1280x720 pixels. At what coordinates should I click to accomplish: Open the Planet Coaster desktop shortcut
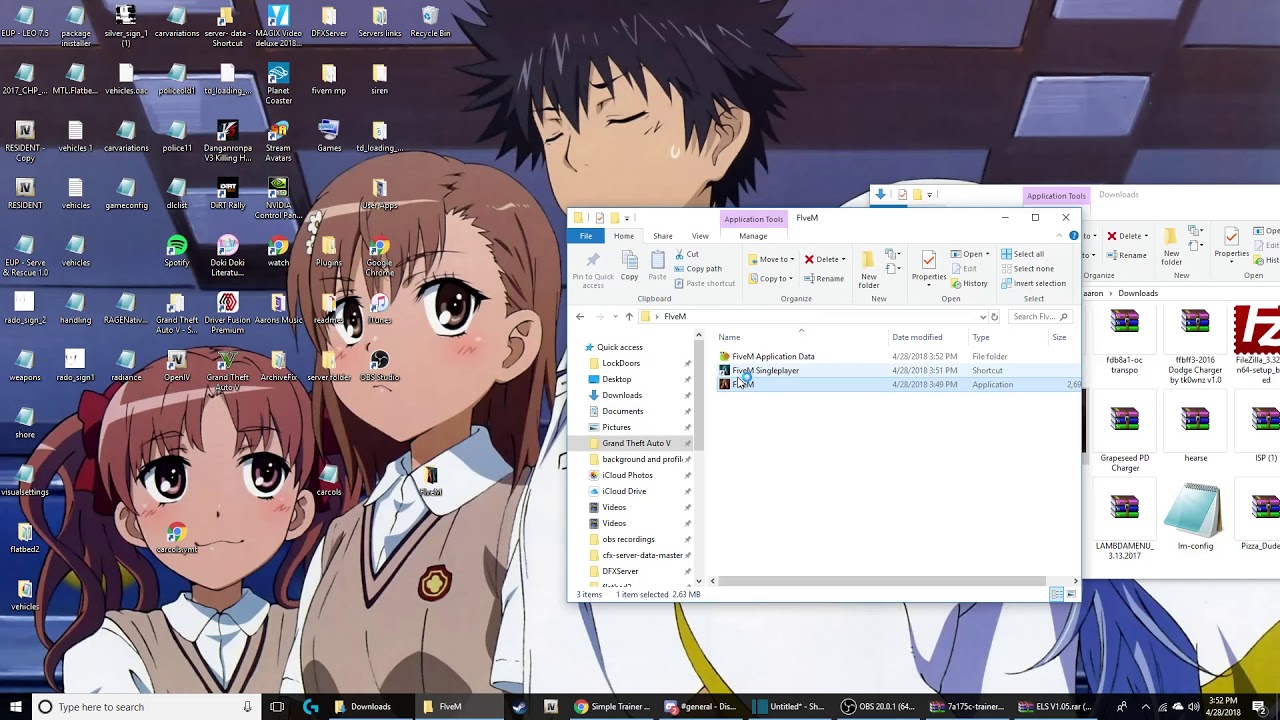(x=278, y=84)
